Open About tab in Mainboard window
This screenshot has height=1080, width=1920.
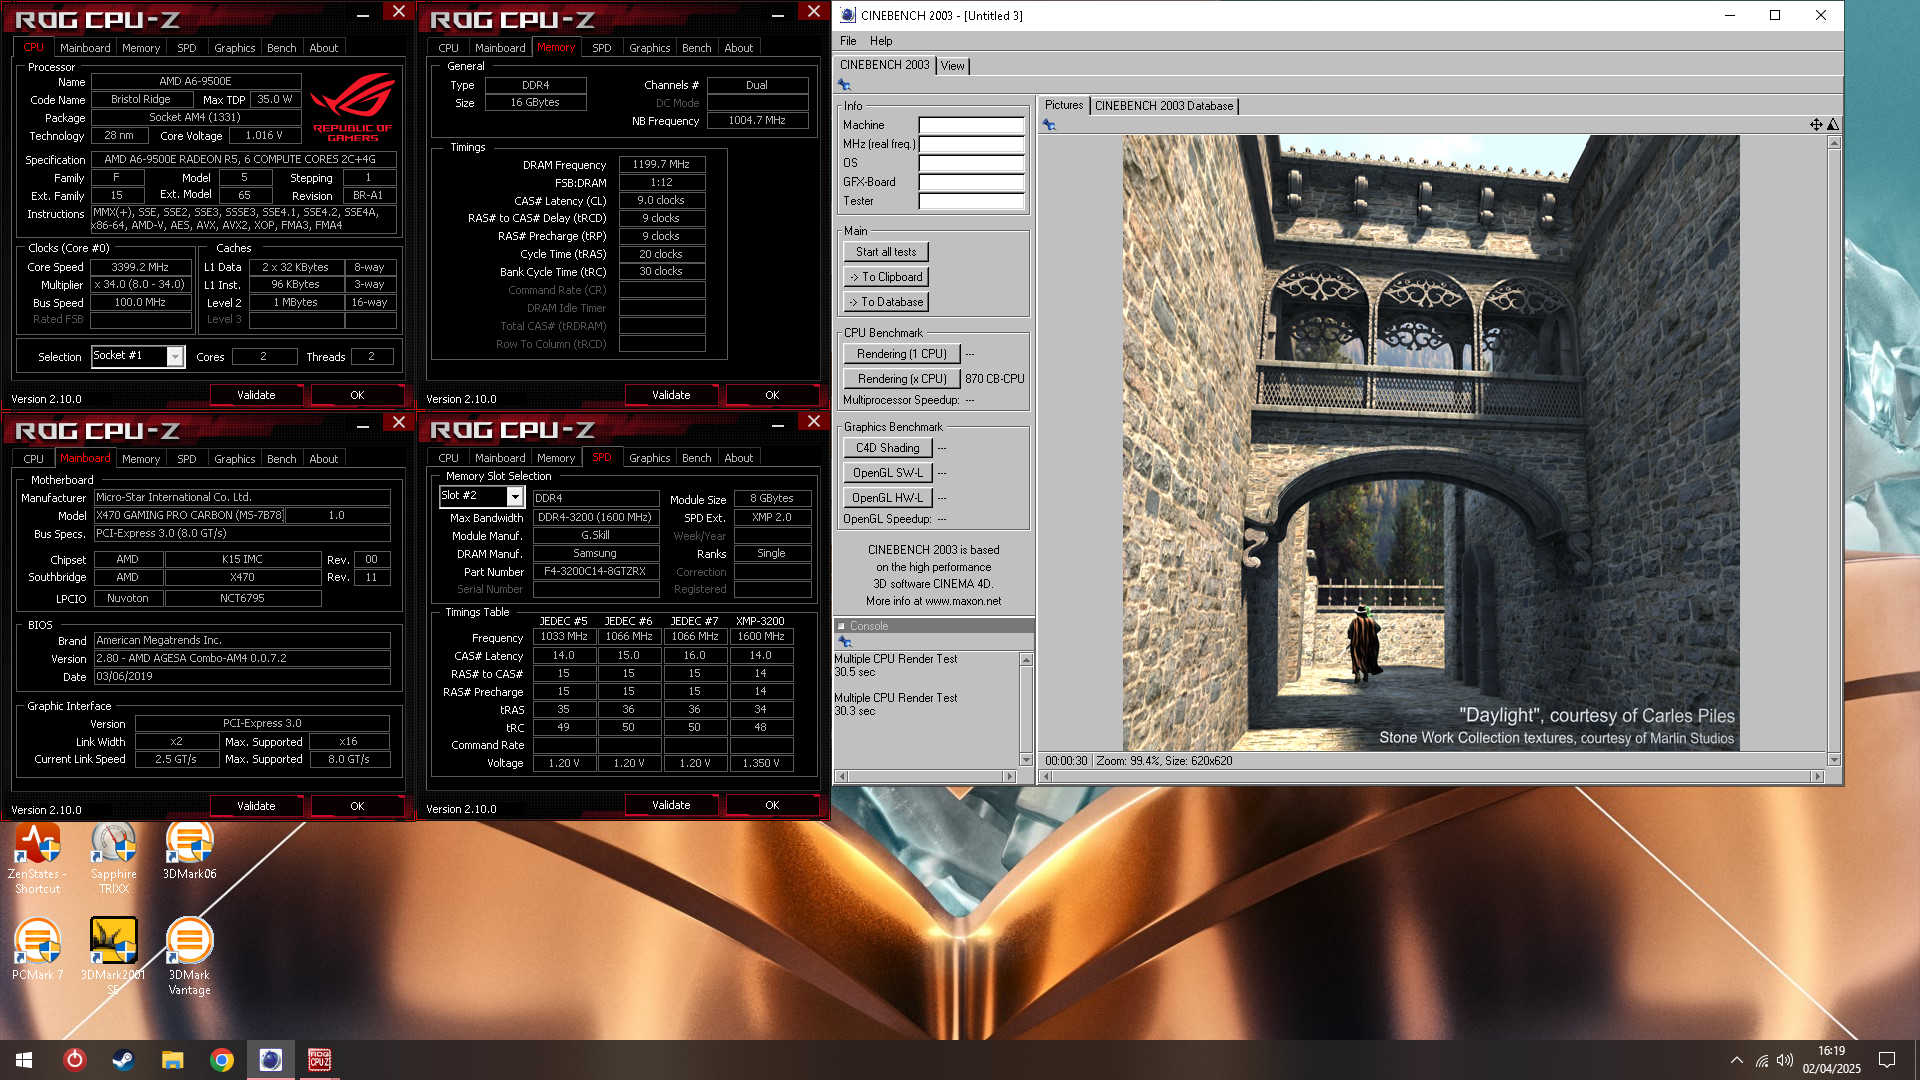point(323,459)
